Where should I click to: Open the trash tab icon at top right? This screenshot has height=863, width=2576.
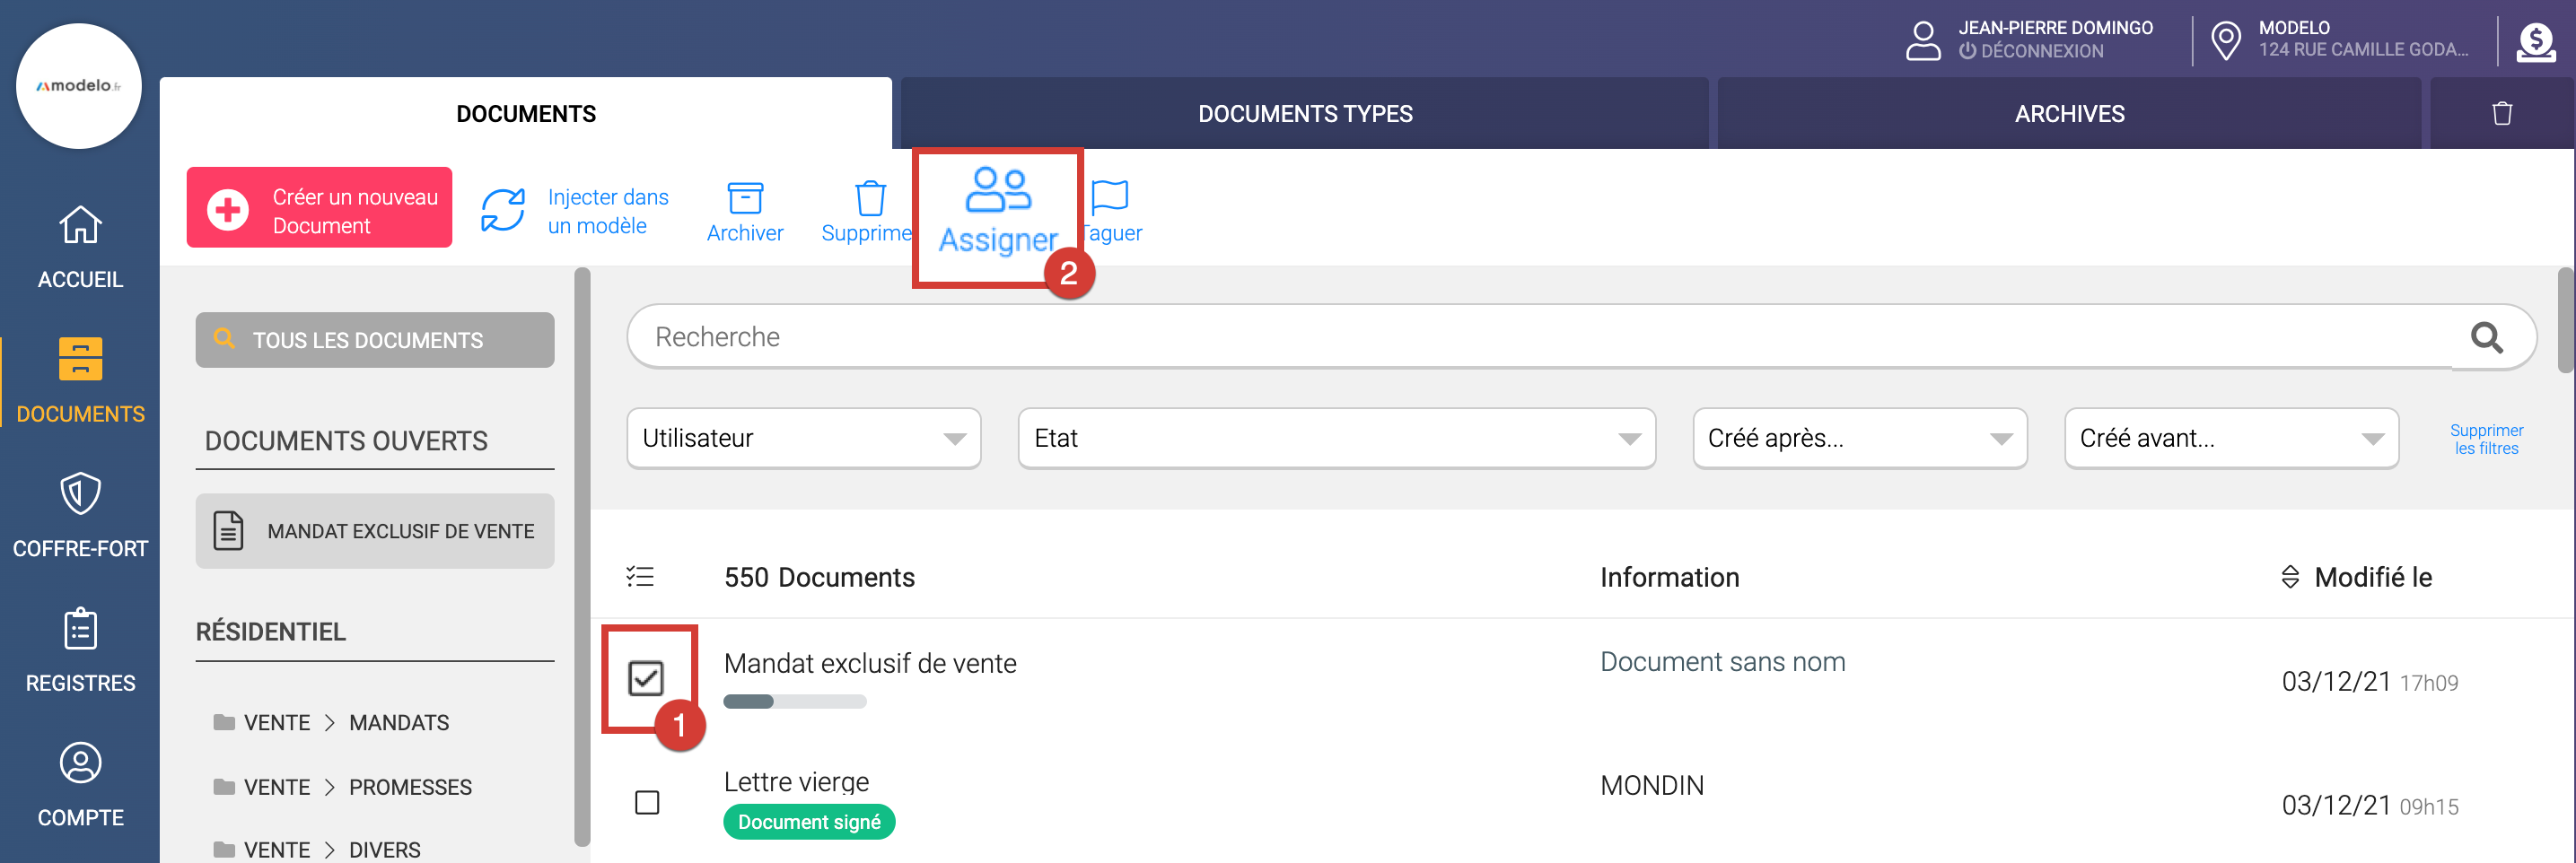pyautogui.click(x=2501, y=114)
